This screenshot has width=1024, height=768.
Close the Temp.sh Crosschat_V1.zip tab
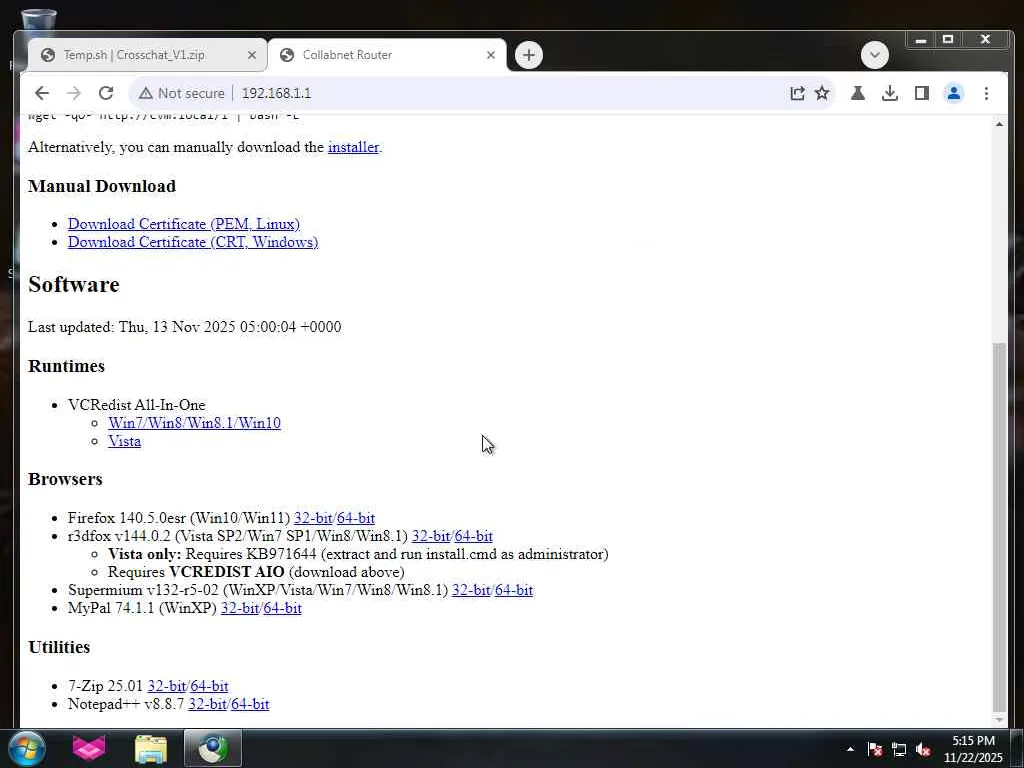click(251, 56)
